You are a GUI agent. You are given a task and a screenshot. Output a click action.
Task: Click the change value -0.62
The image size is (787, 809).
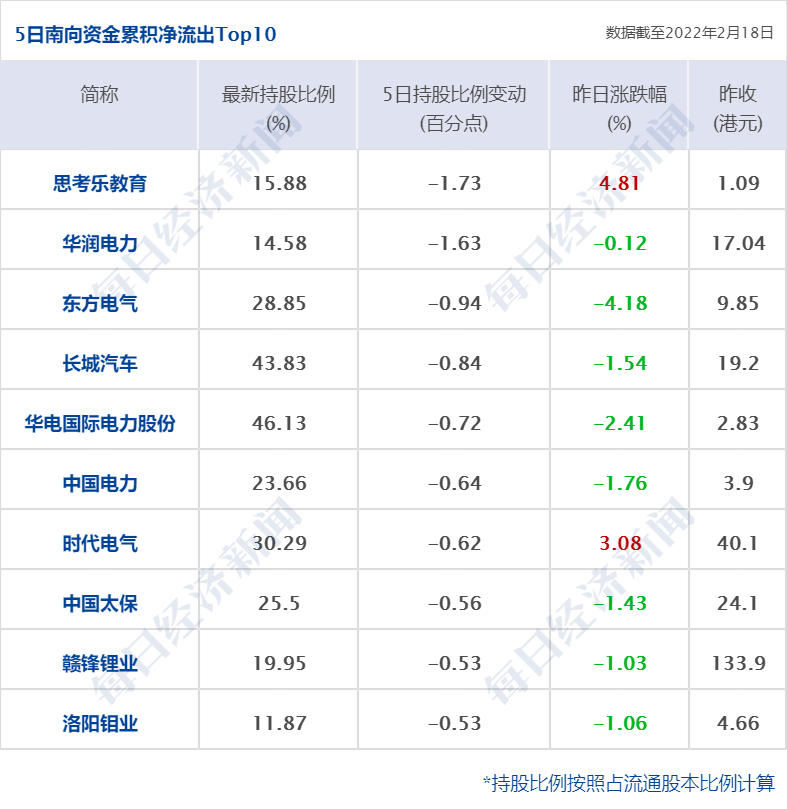[x=454, y=543]
